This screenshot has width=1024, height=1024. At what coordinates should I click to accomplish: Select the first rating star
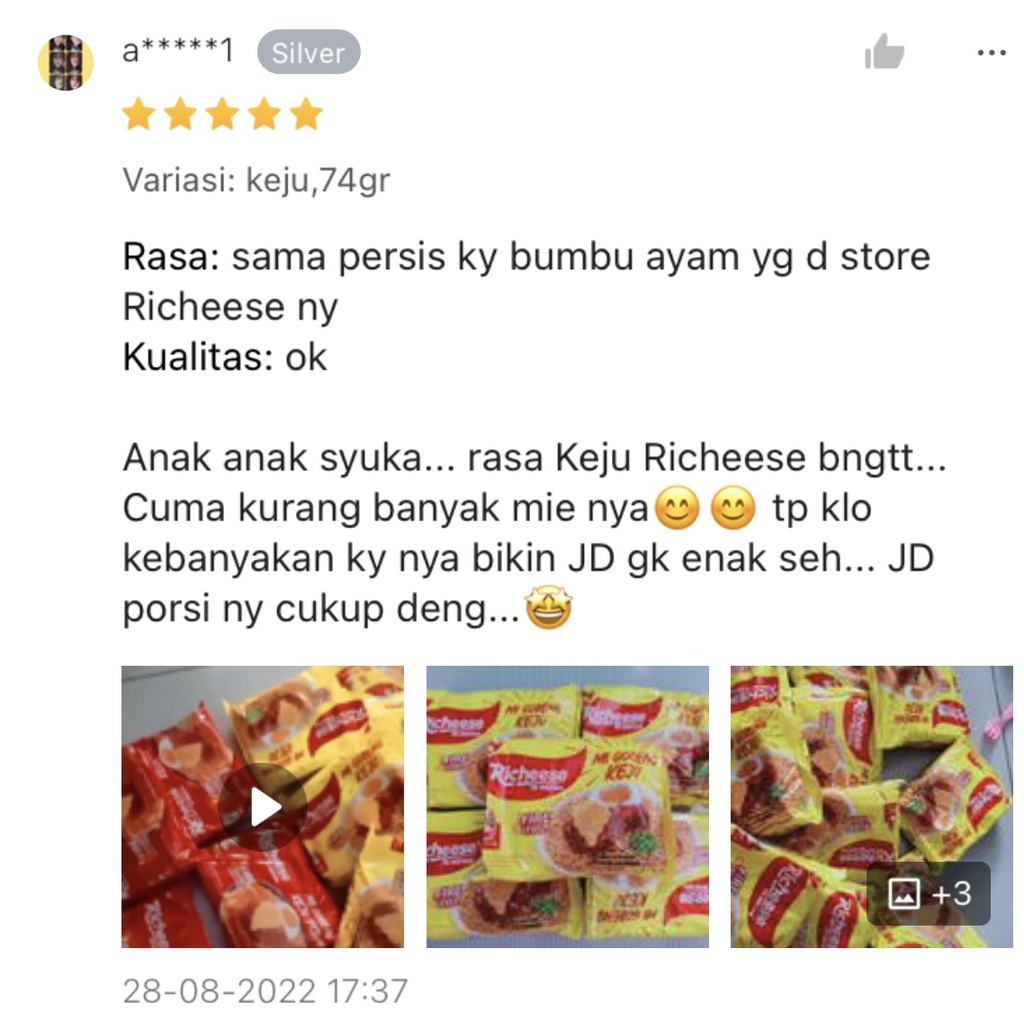(x=138, y=114)
